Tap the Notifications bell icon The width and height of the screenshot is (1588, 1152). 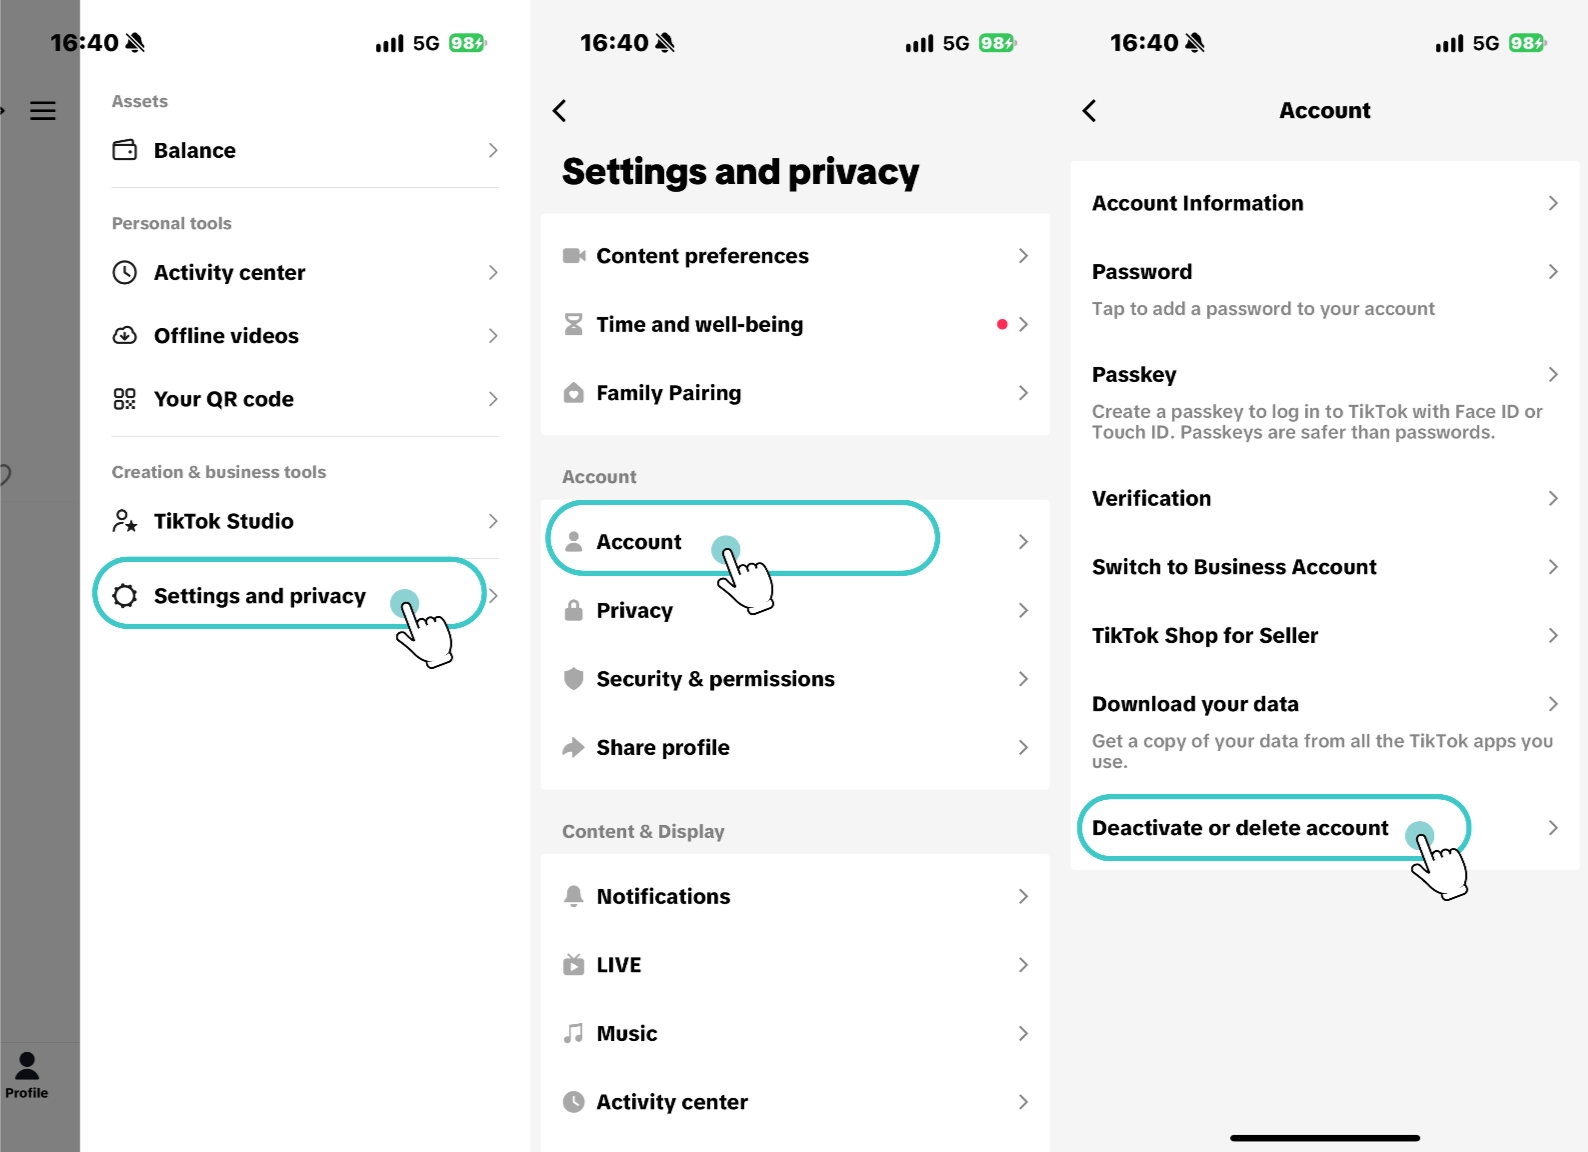(574, 896)
